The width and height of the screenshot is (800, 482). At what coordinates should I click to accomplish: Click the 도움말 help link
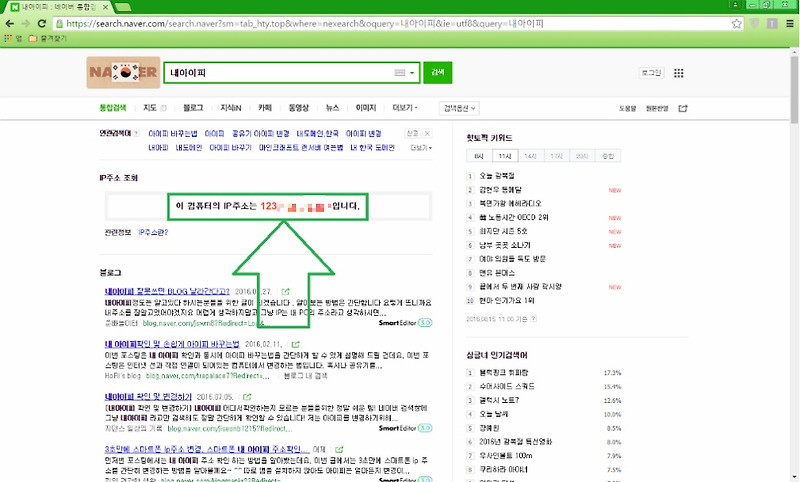[628, 109]
